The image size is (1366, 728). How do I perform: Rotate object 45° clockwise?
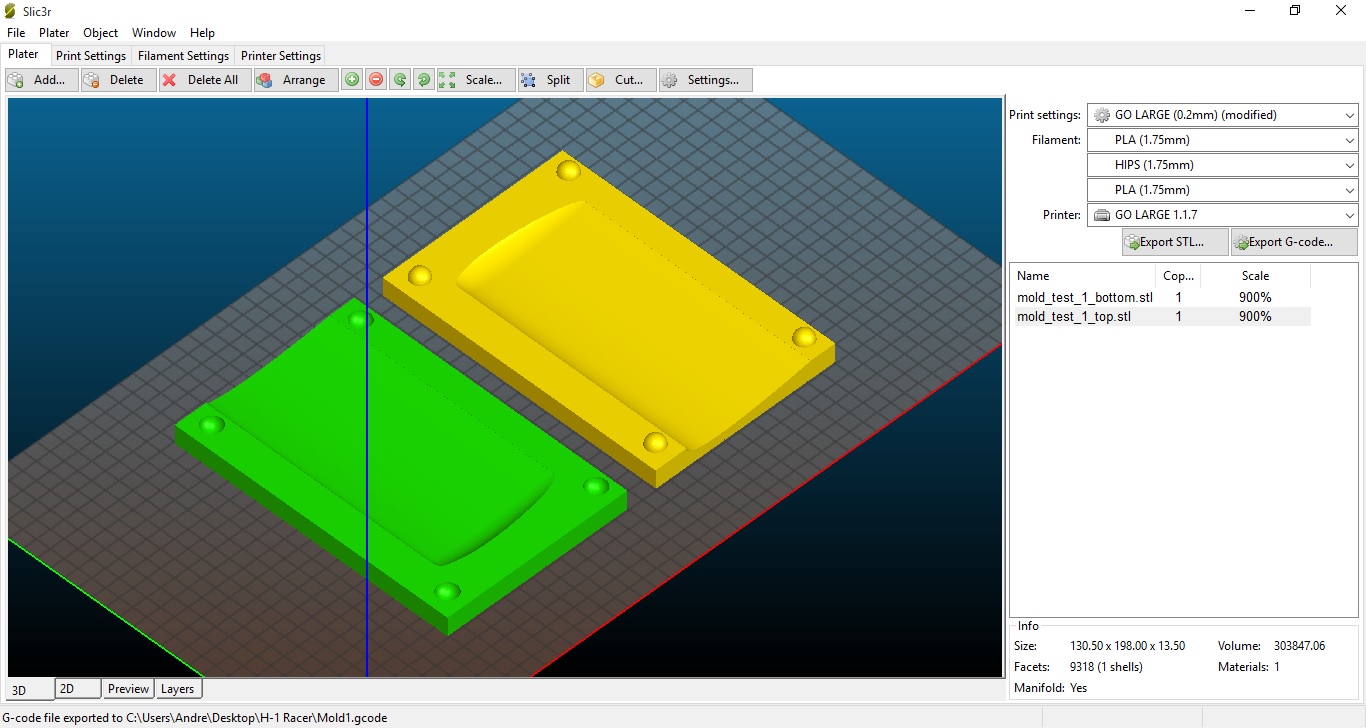point(423,80)
